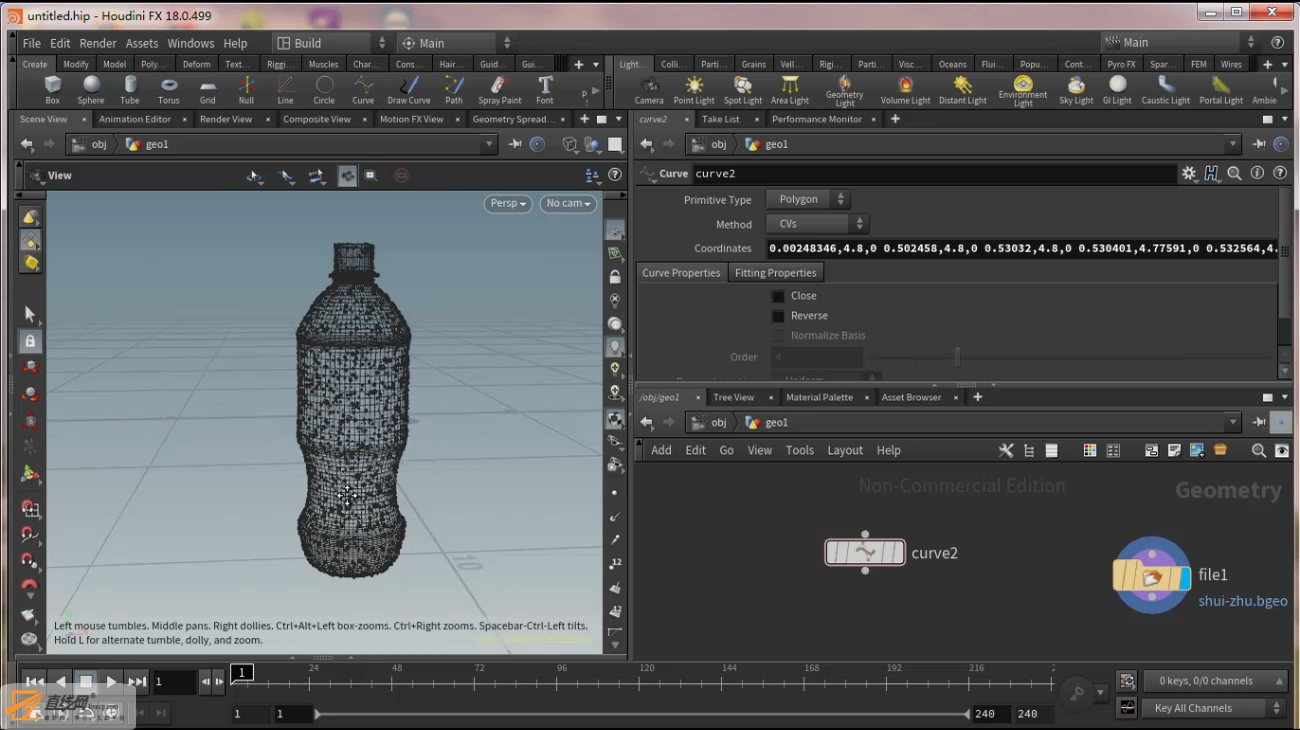
Task: Open the Method CVs dropdown
Action: tap(817, 224)
